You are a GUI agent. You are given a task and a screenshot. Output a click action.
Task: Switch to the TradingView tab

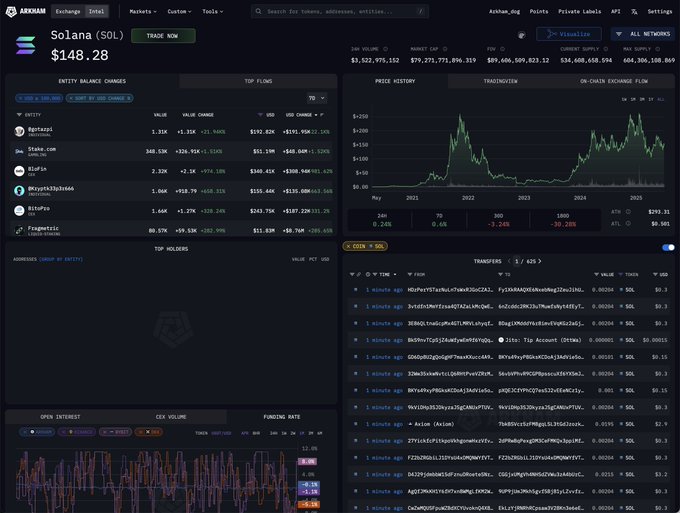click(500, 81)
